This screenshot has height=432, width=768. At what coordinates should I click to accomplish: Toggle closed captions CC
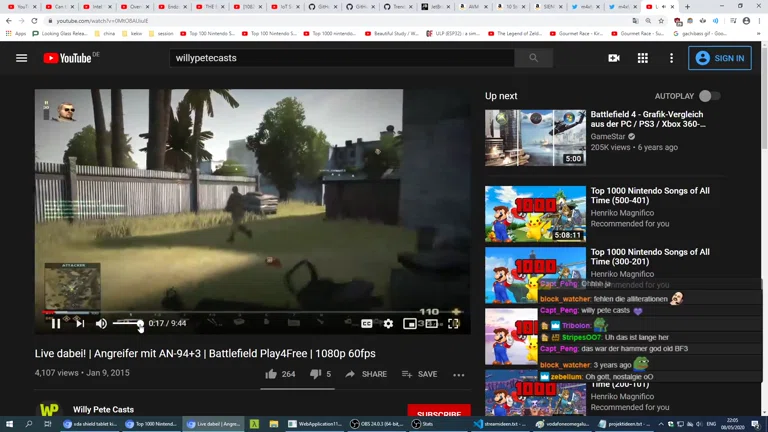[x=366, y=323]
